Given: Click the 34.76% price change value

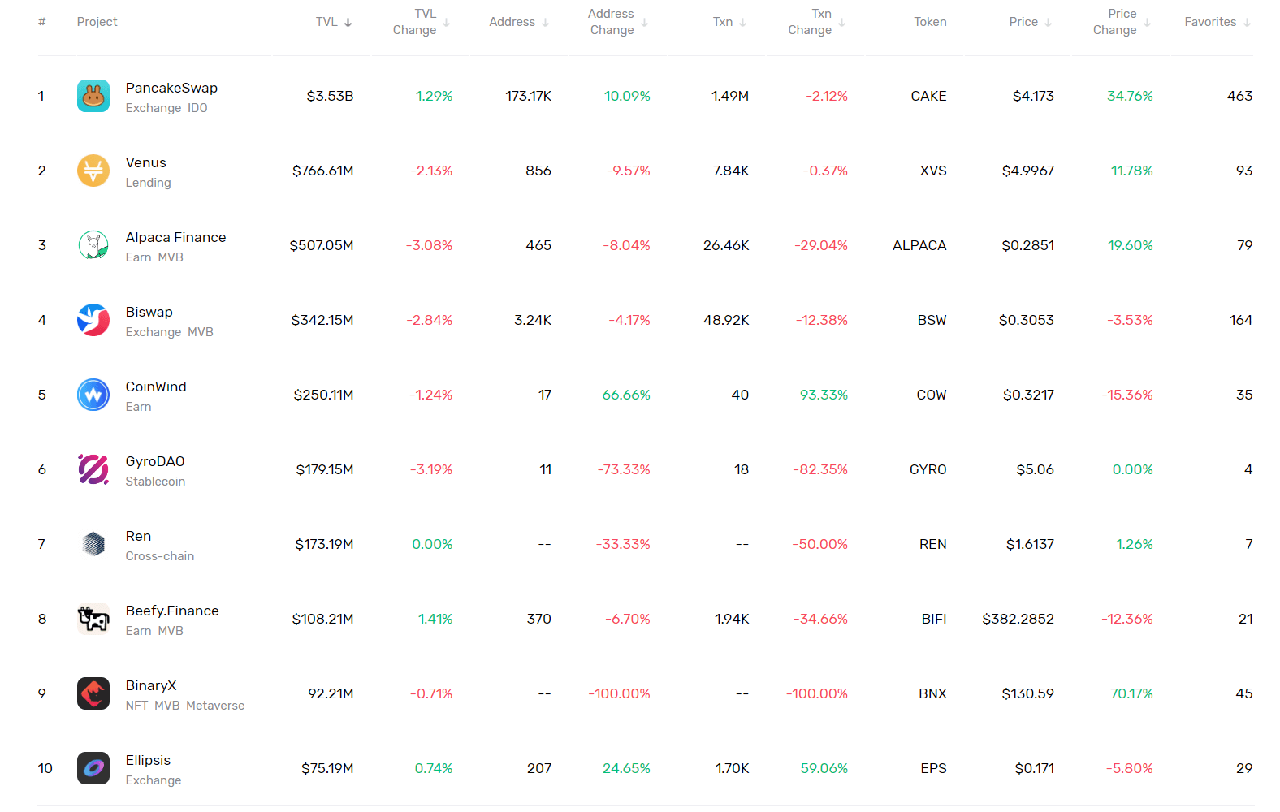Looking at the screenshot, I should click(1130, 96).
